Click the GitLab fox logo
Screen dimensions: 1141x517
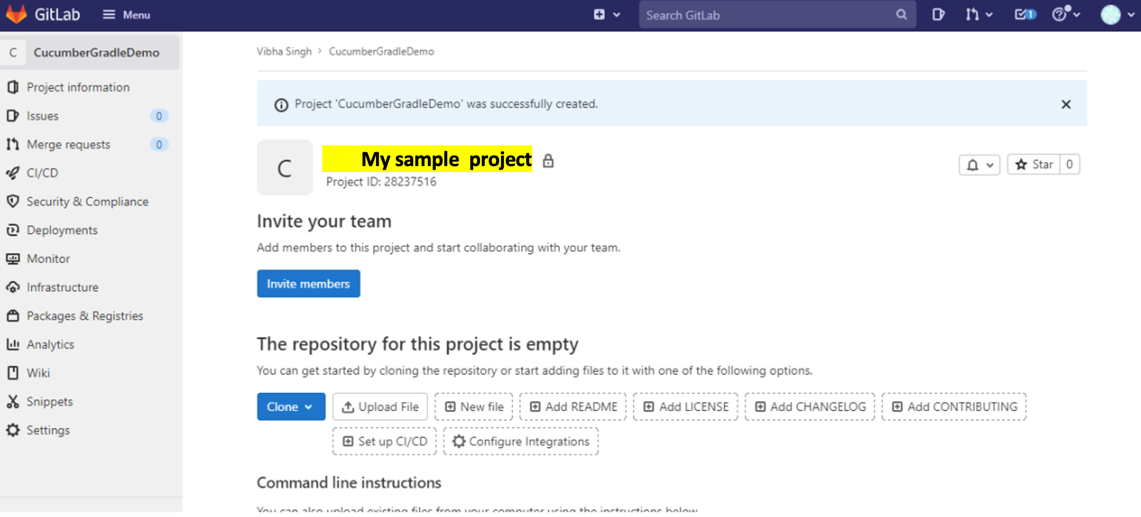coord(16,14)
